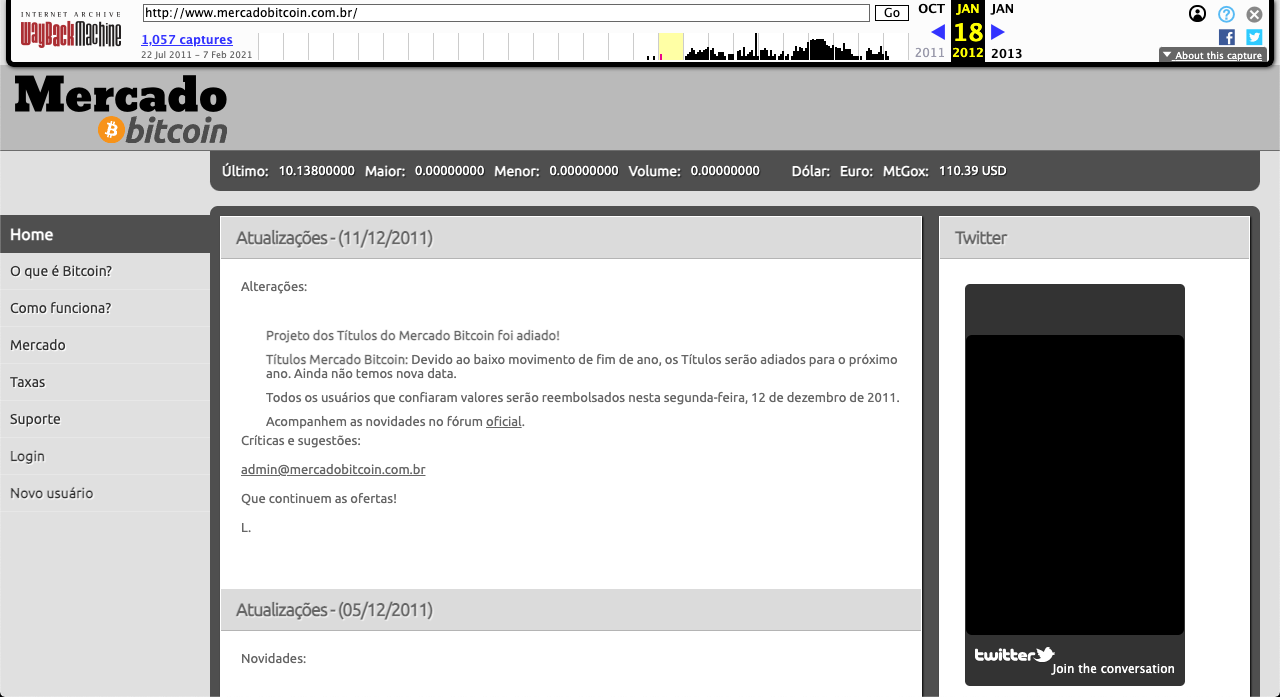This screenshot has height=697, width=1280.
Task: Click admin@mercadobitcoin.com.br email link
Action: click(x=333, y=470)
